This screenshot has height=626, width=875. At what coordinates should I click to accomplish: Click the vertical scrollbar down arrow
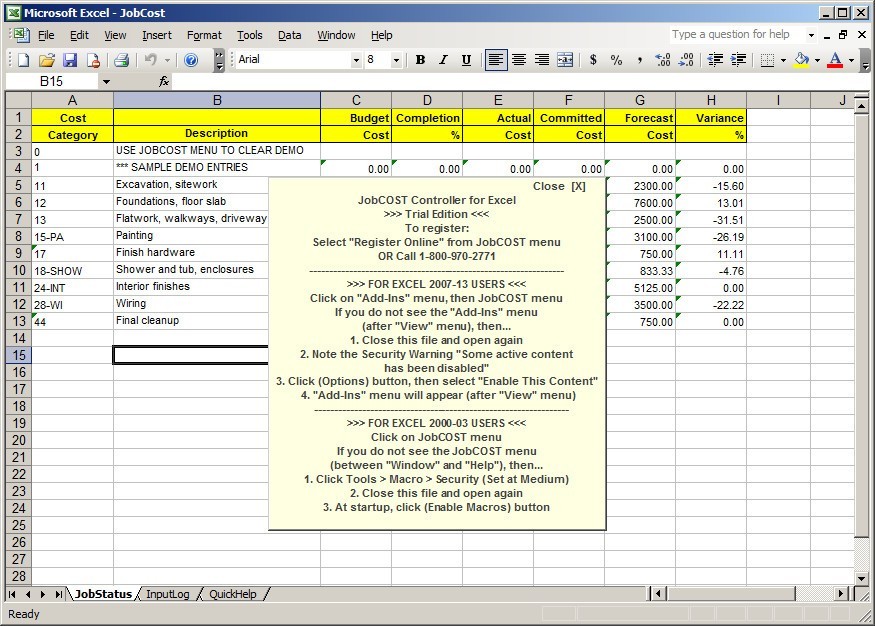click(862, 579)
